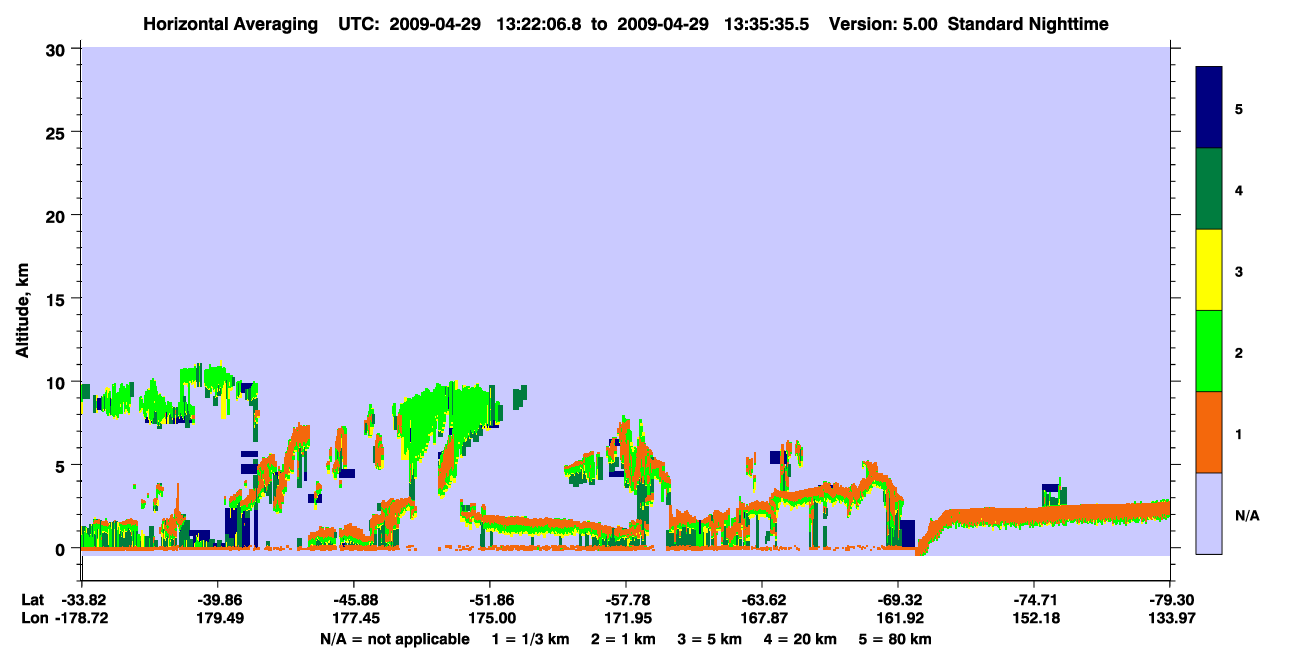Click the latitude value -39.86

click(x=218, y=600)
